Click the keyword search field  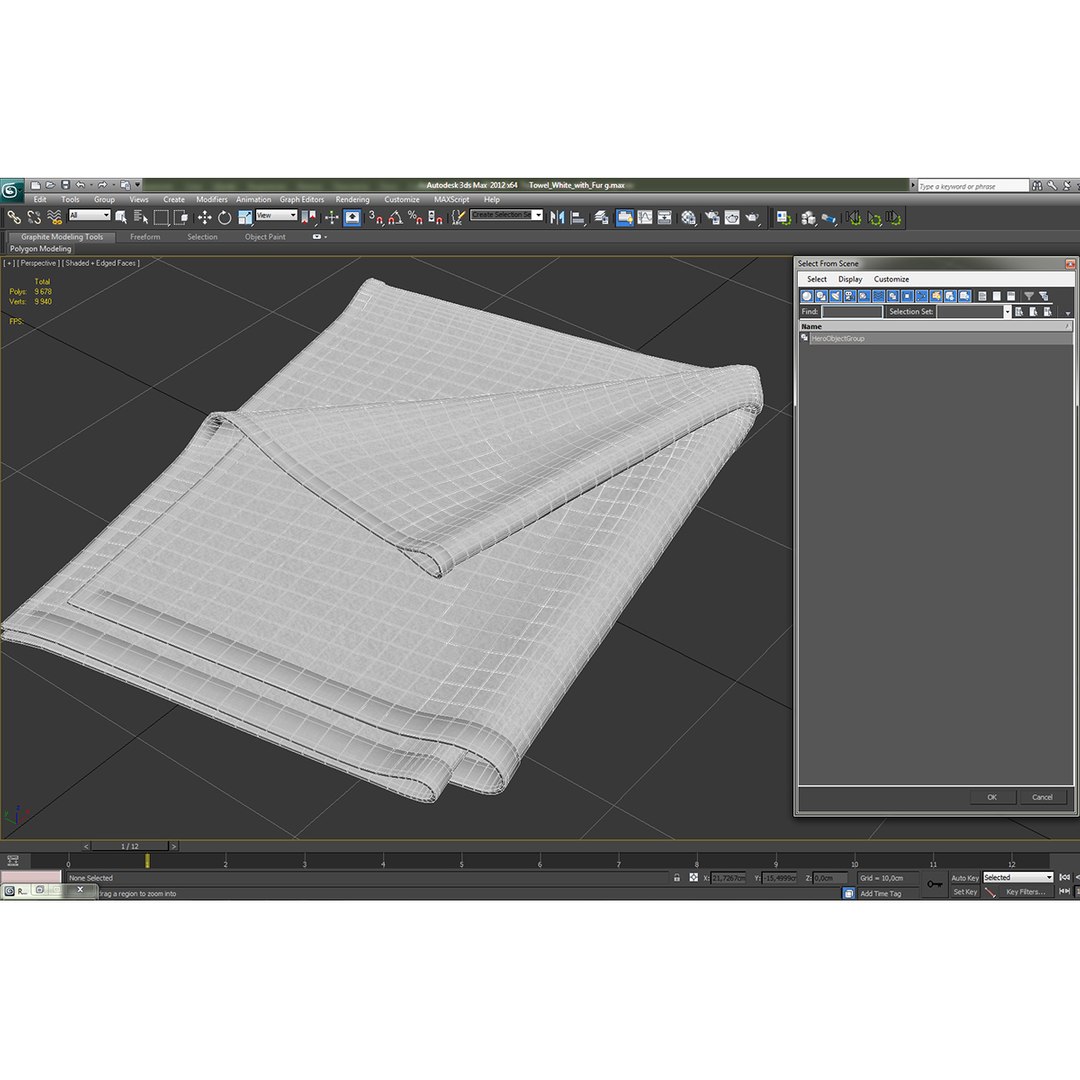coord(973,186)
